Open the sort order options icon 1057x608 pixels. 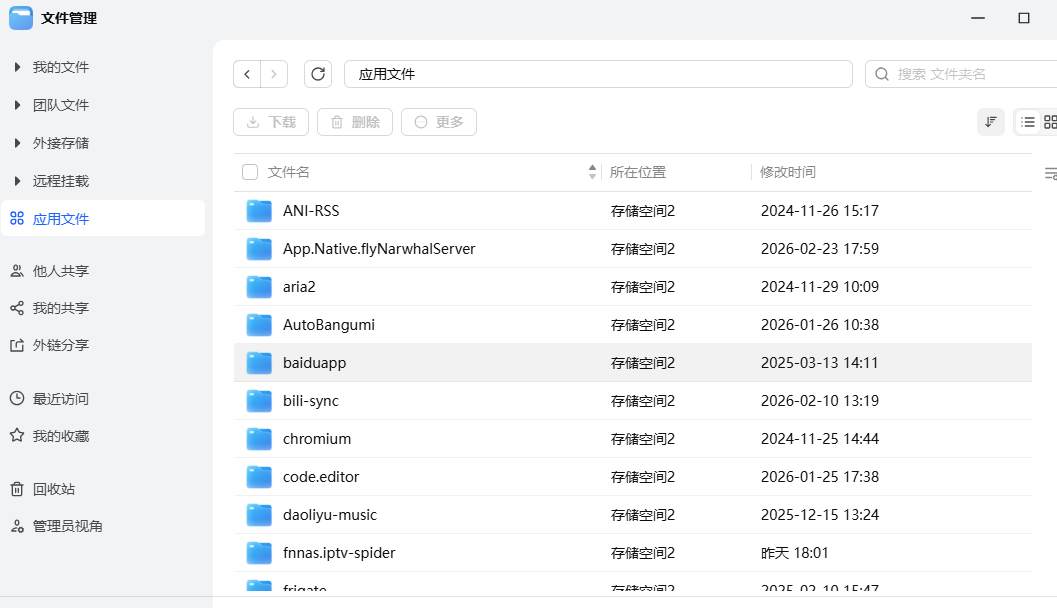[991, 122]
